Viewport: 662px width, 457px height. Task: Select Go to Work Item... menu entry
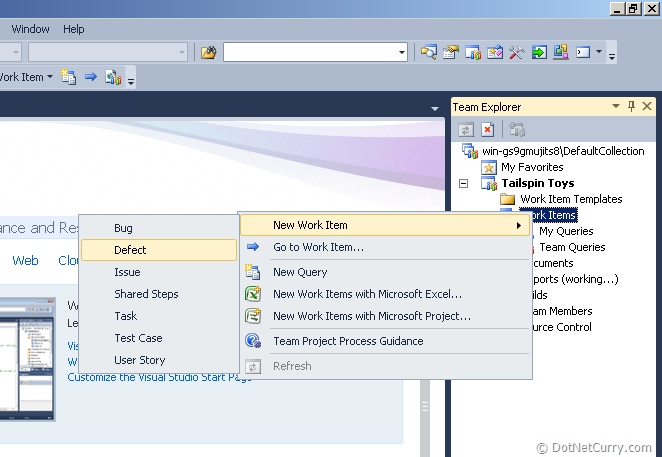tap(385, 247)
